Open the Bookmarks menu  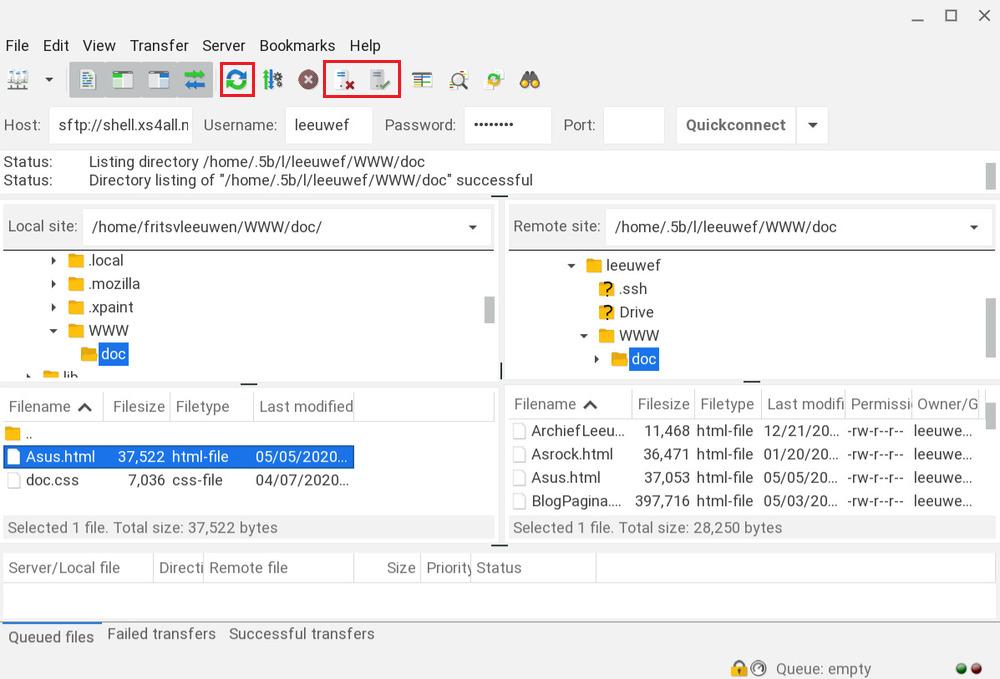(x=297, y=46)
